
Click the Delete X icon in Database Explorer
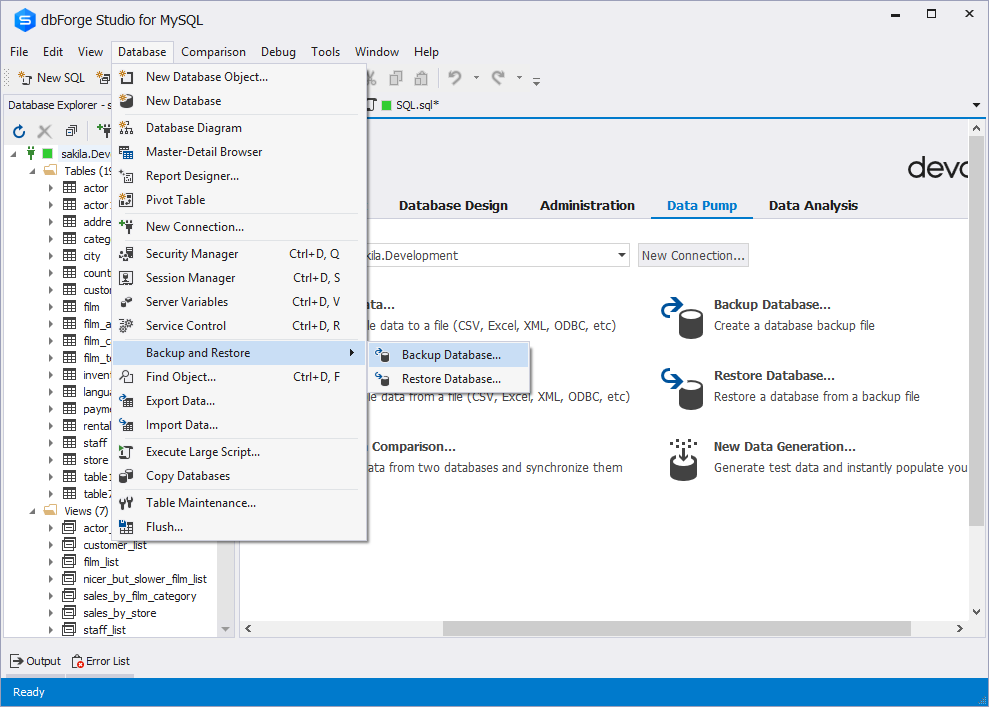tap(45, 131)
